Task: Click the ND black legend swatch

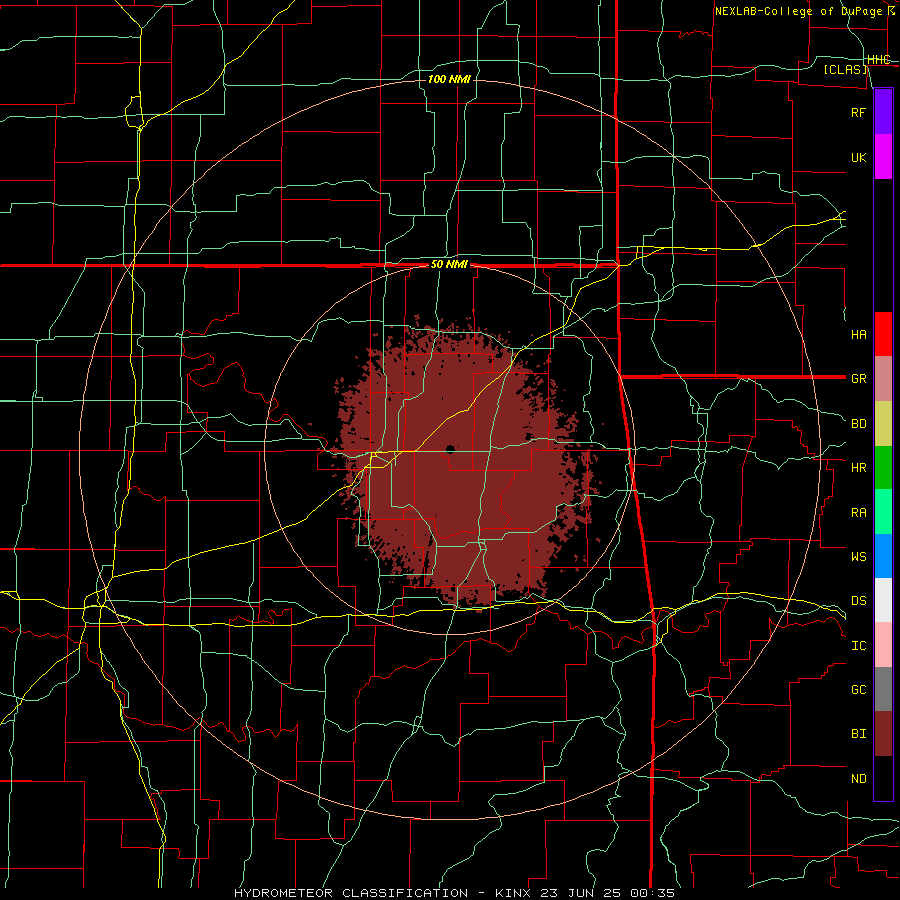Action: pyautogui.click(x=883, y=778)
